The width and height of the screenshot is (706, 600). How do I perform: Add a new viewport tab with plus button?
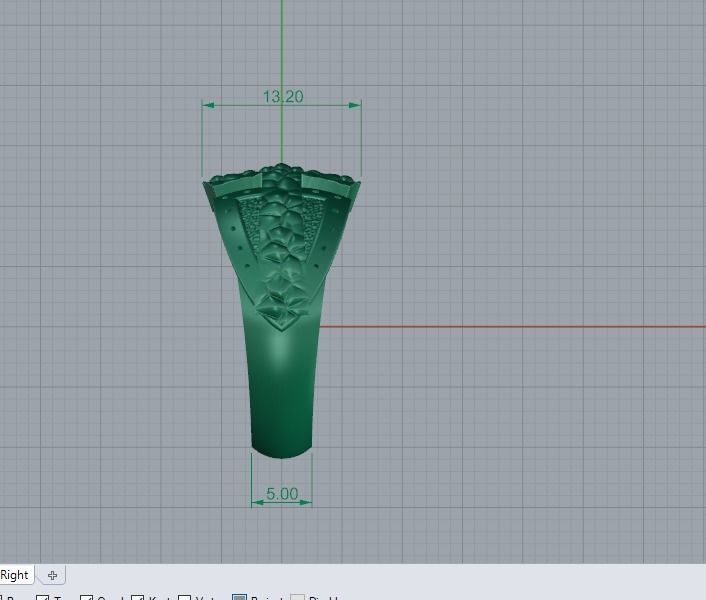52,575
